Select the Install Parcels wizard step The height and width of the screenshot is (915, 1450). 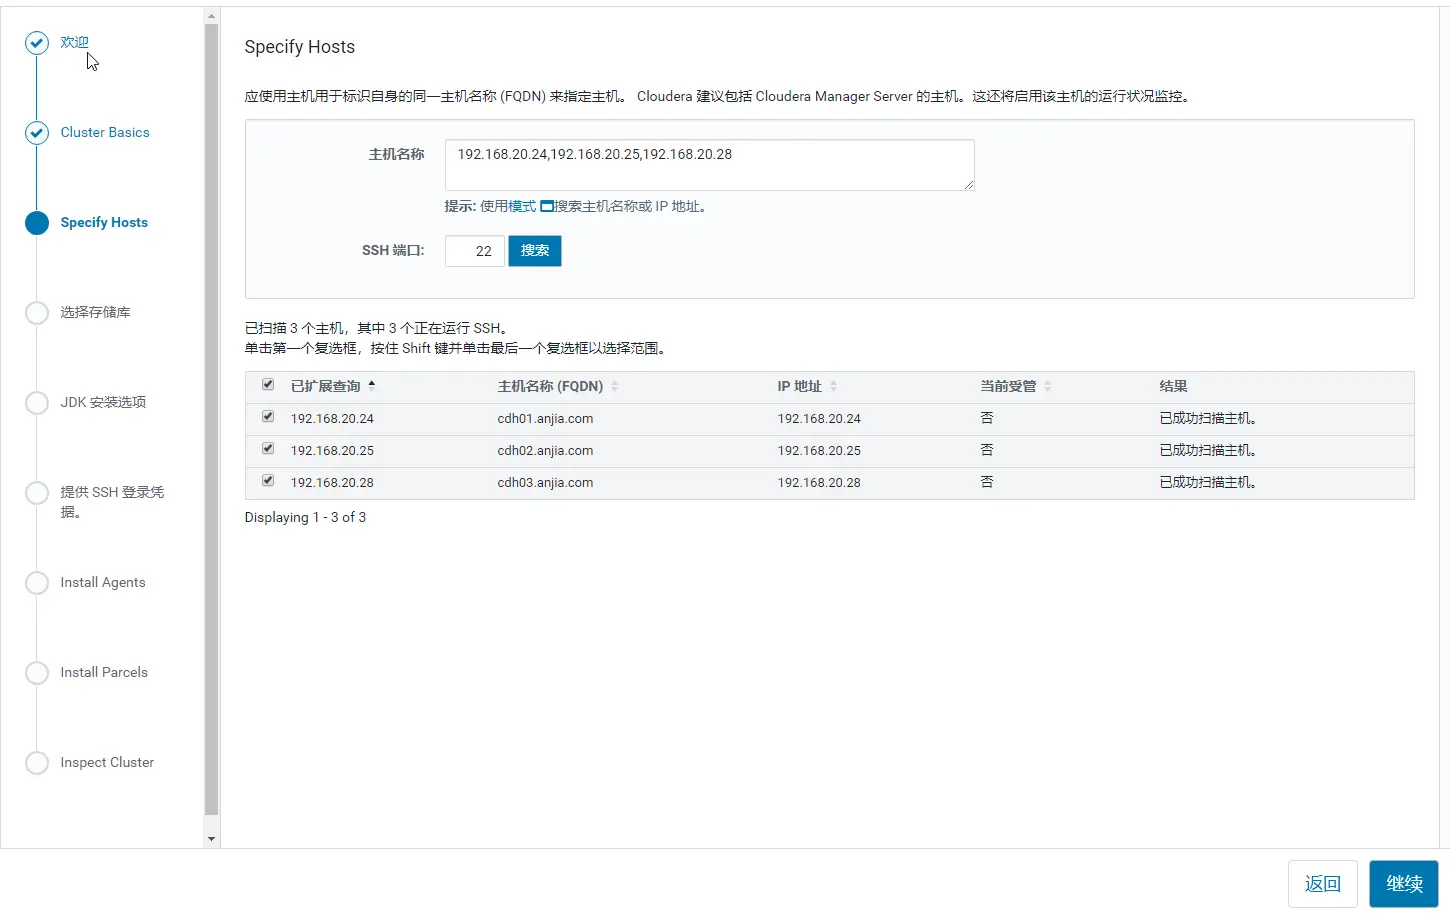coord(104,672)
